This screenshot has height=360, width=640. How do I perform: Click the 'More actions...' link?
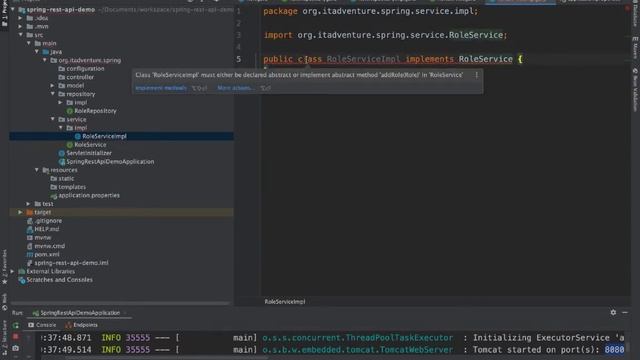click(236, 88)
